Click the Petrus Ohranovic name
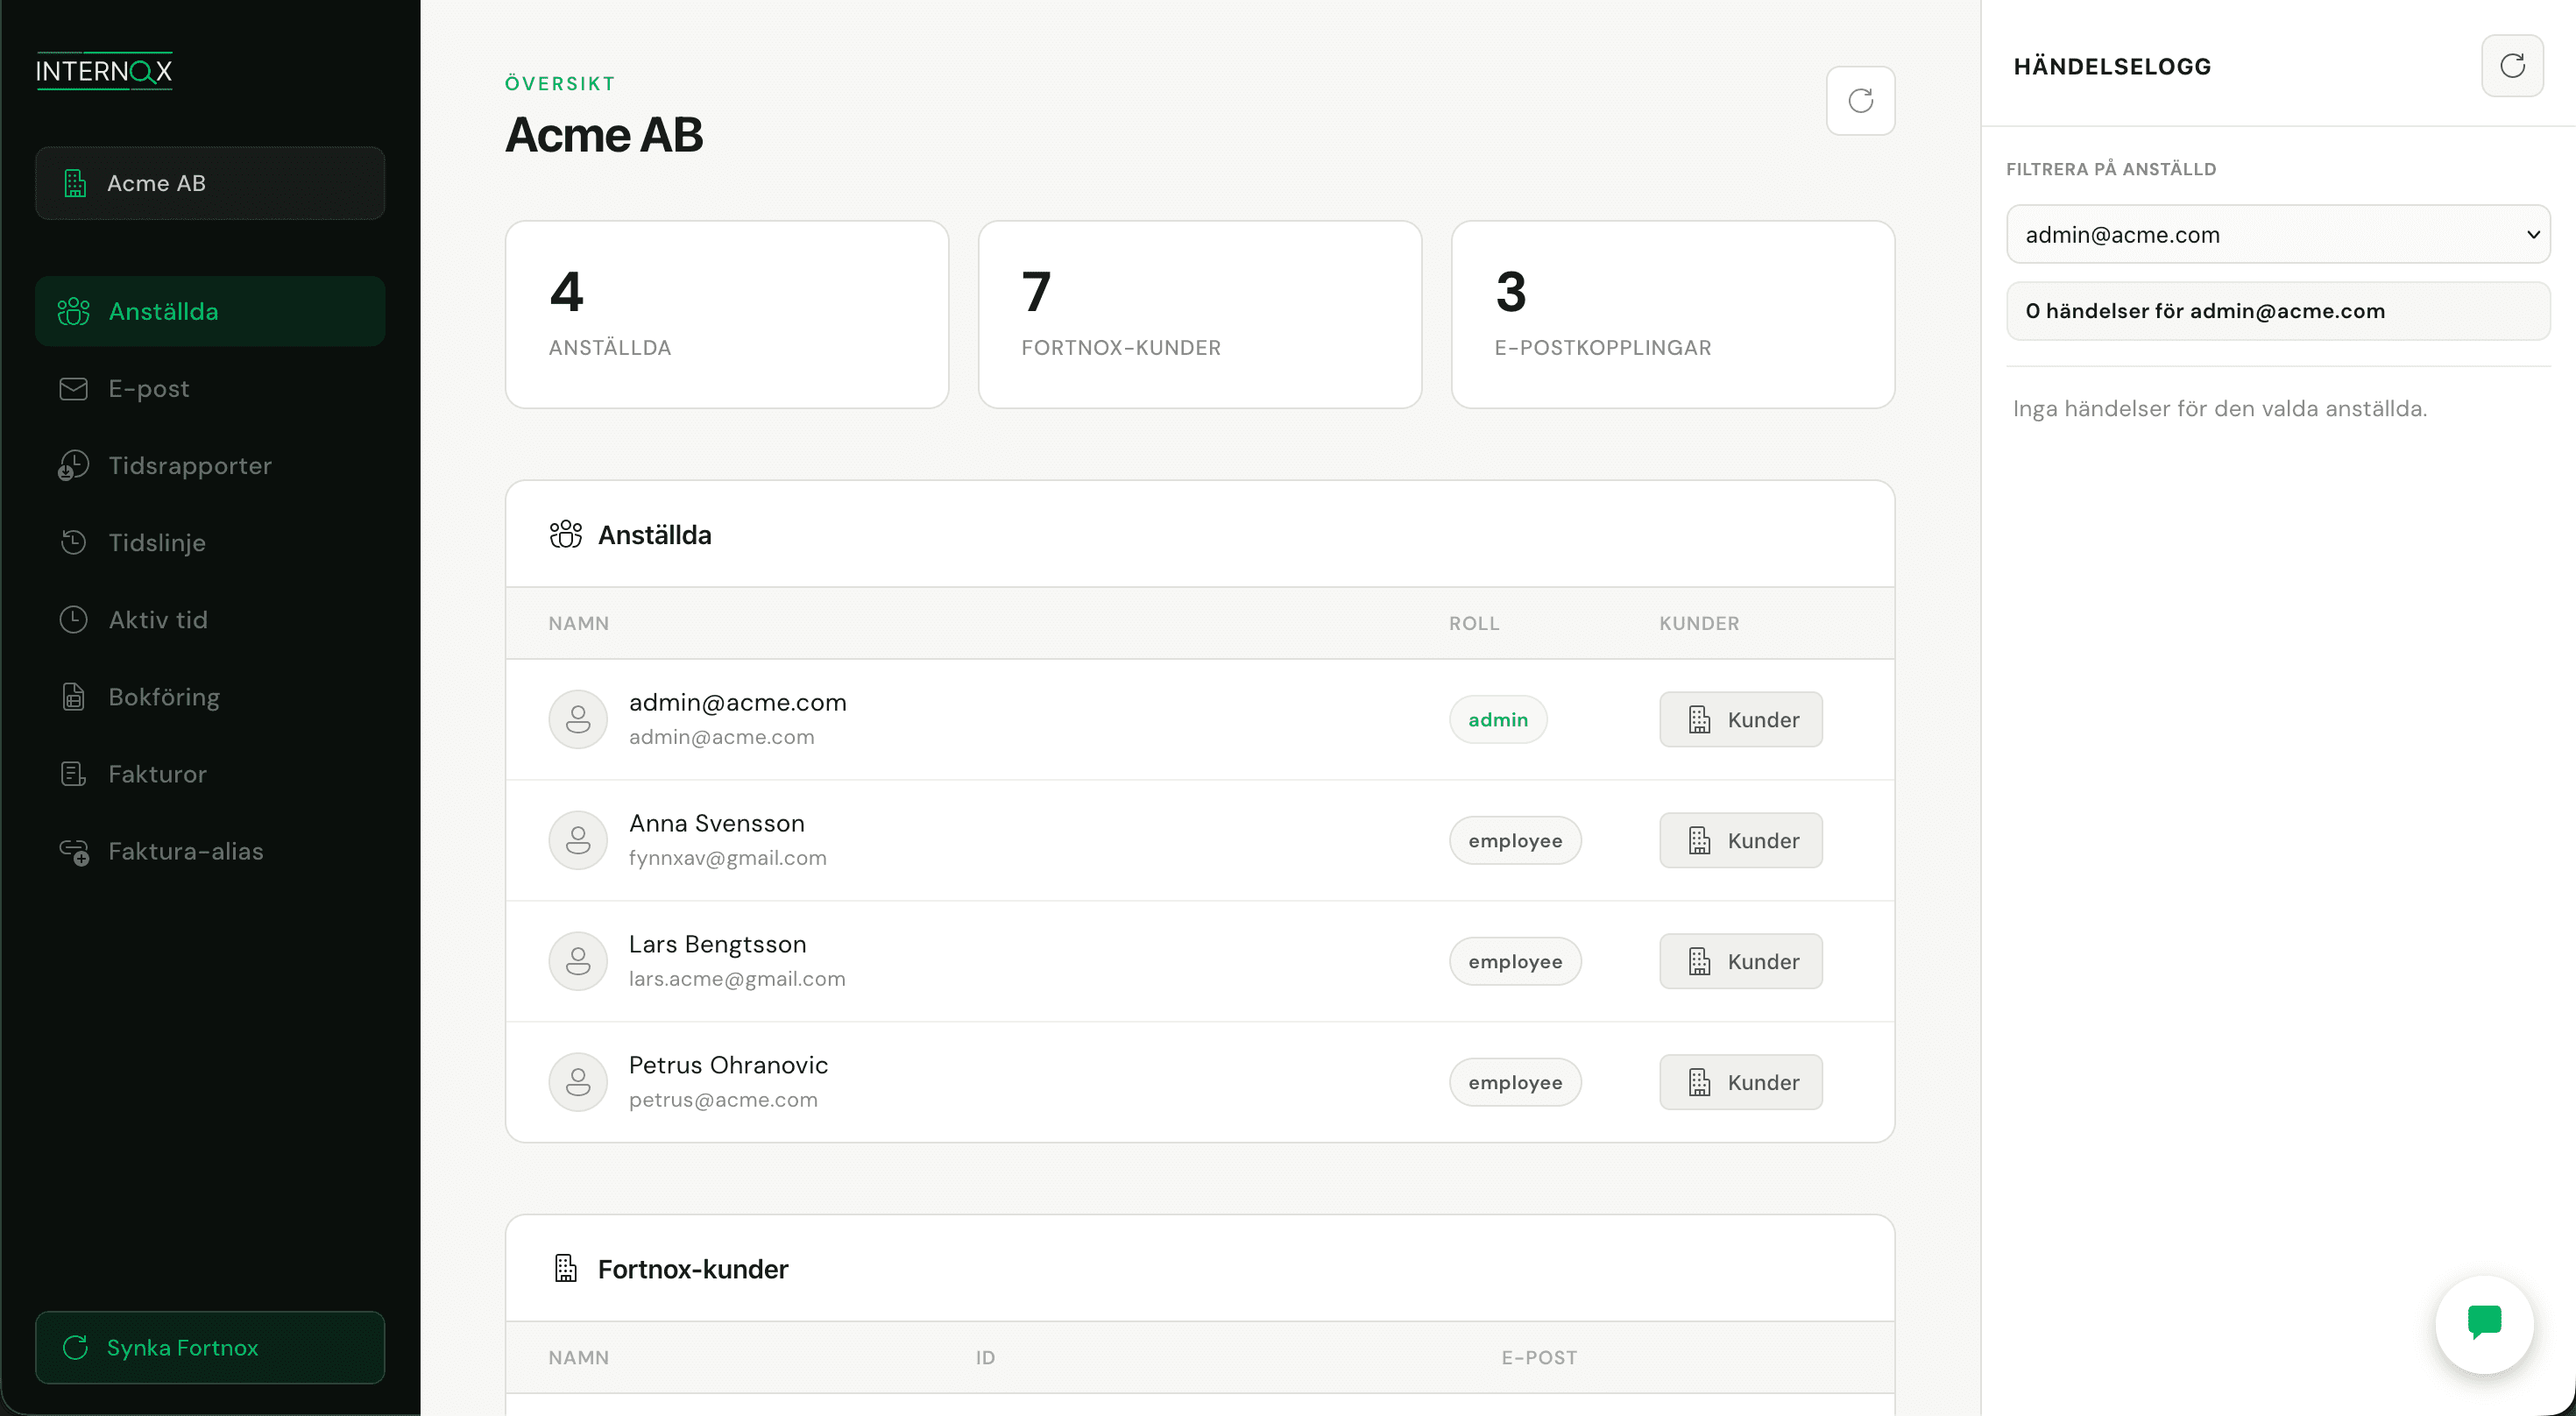The width and height of the screenshot is (2576, 1416). pyautogui.click(x=728, y=1065)
